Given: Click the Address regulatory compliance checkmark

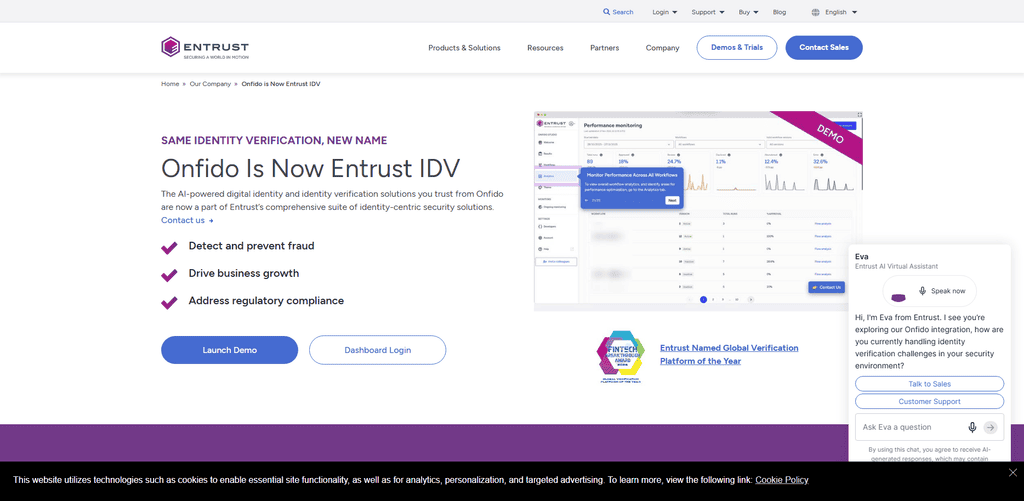Looking at the screenshot, I should [169, 302].
